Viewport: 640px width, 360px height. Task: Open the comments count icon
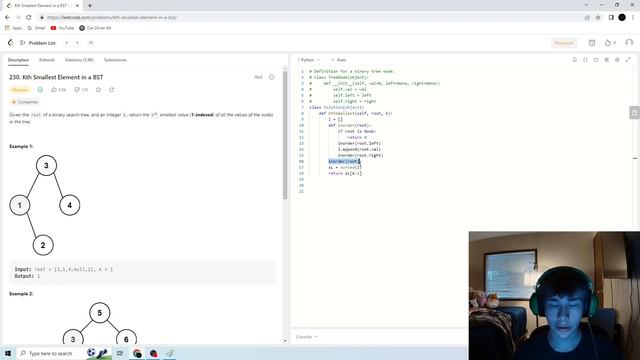(81, 90)
